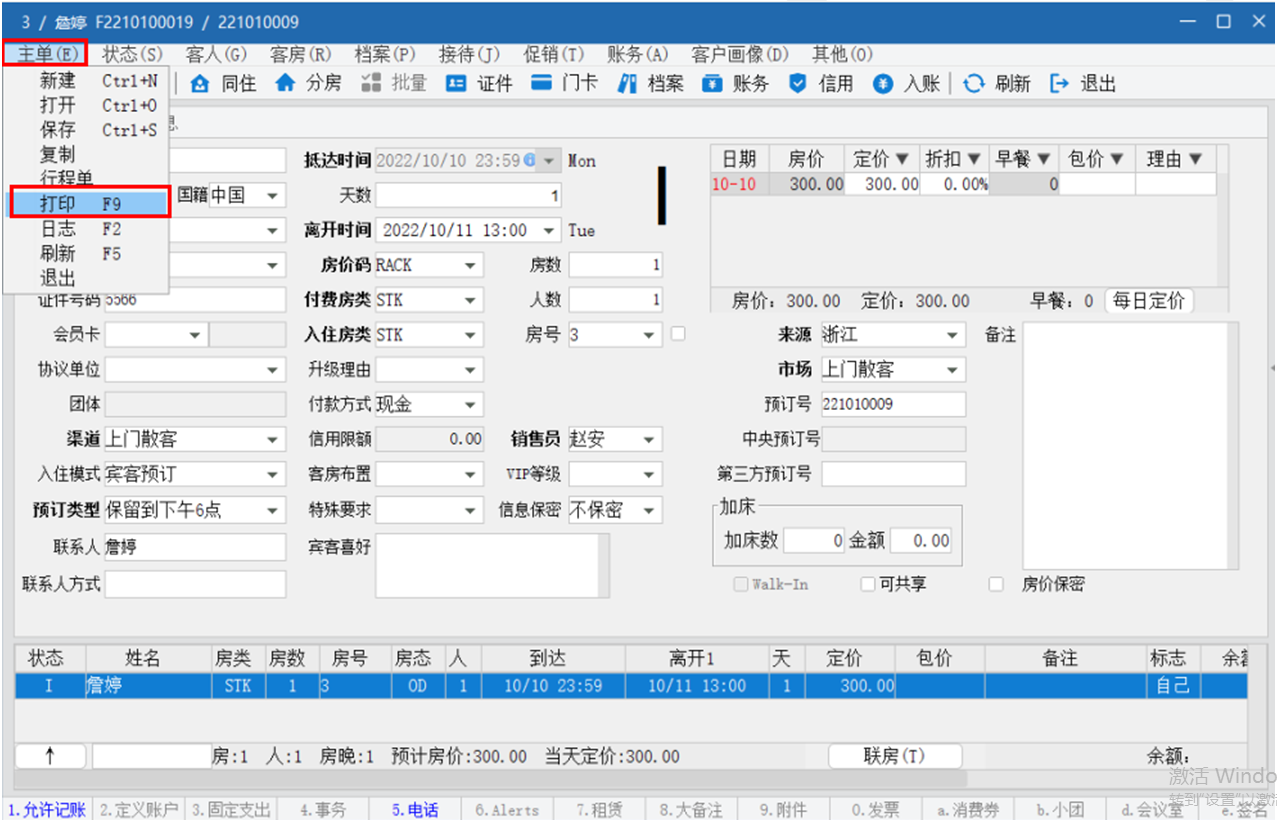Toggle the 房价保密 checkbox
The width and height of the screenshot is (1277, 820).
click(996, 584)
